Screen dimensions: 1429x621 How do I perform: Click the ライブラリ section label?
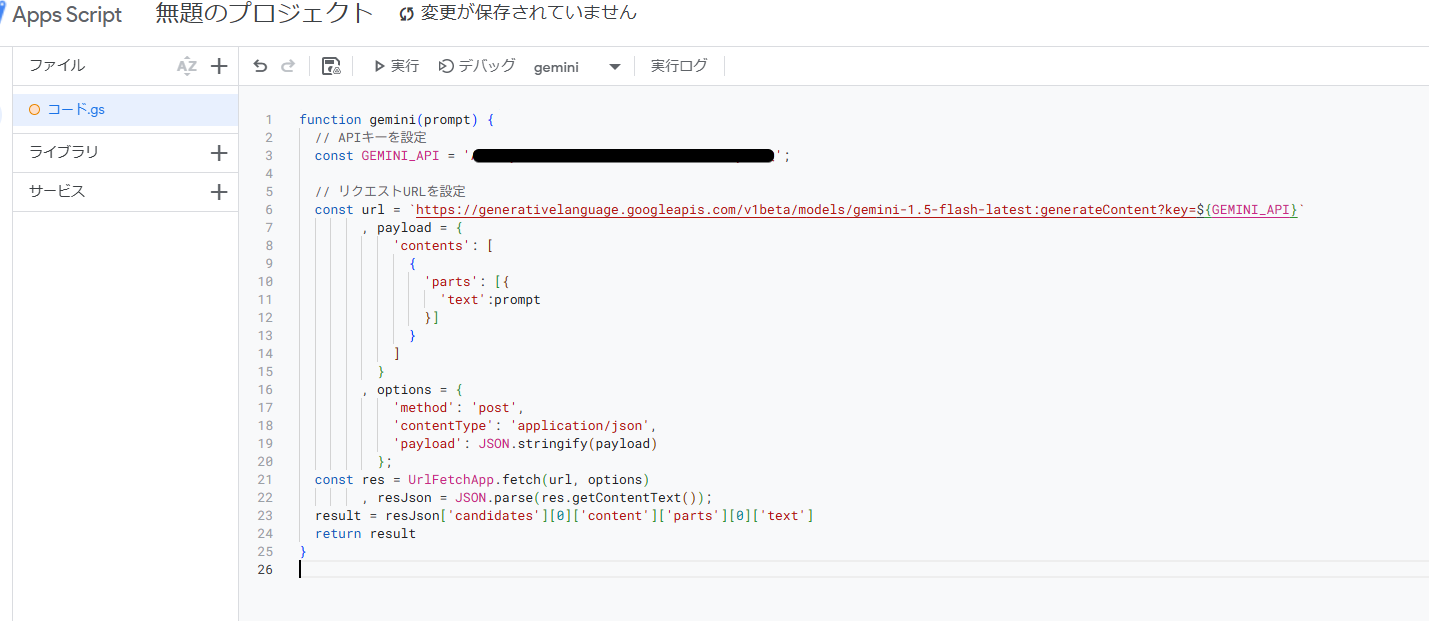coord(68,151)
